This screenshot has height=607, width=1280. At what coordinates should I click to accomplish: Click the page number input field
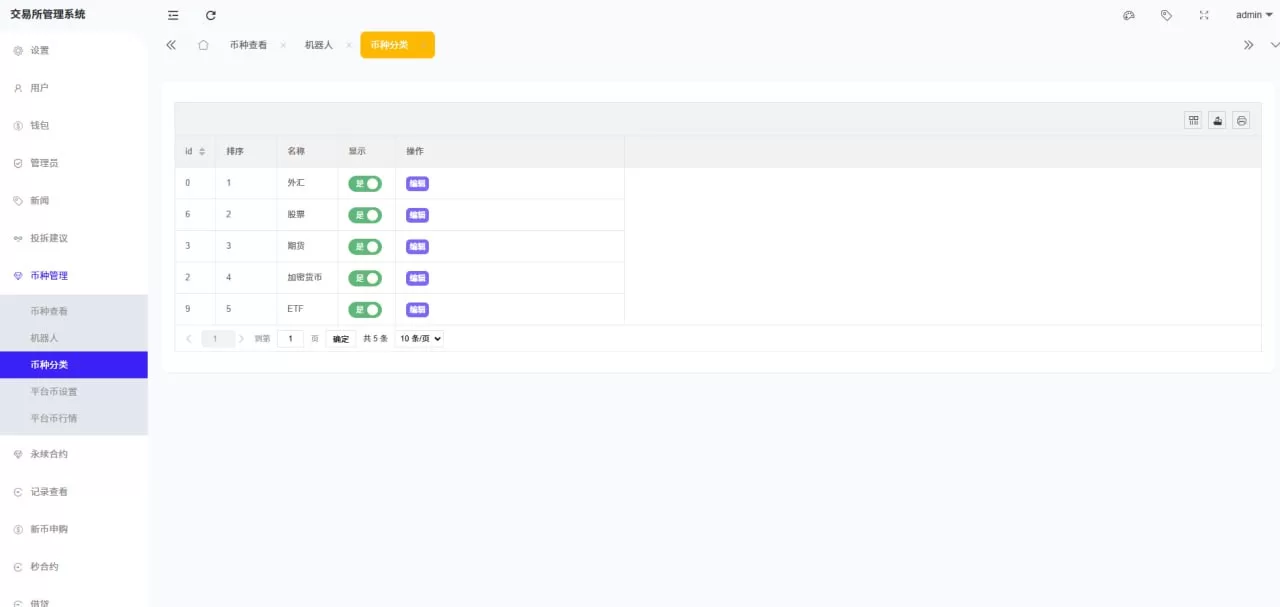point(290,339)
